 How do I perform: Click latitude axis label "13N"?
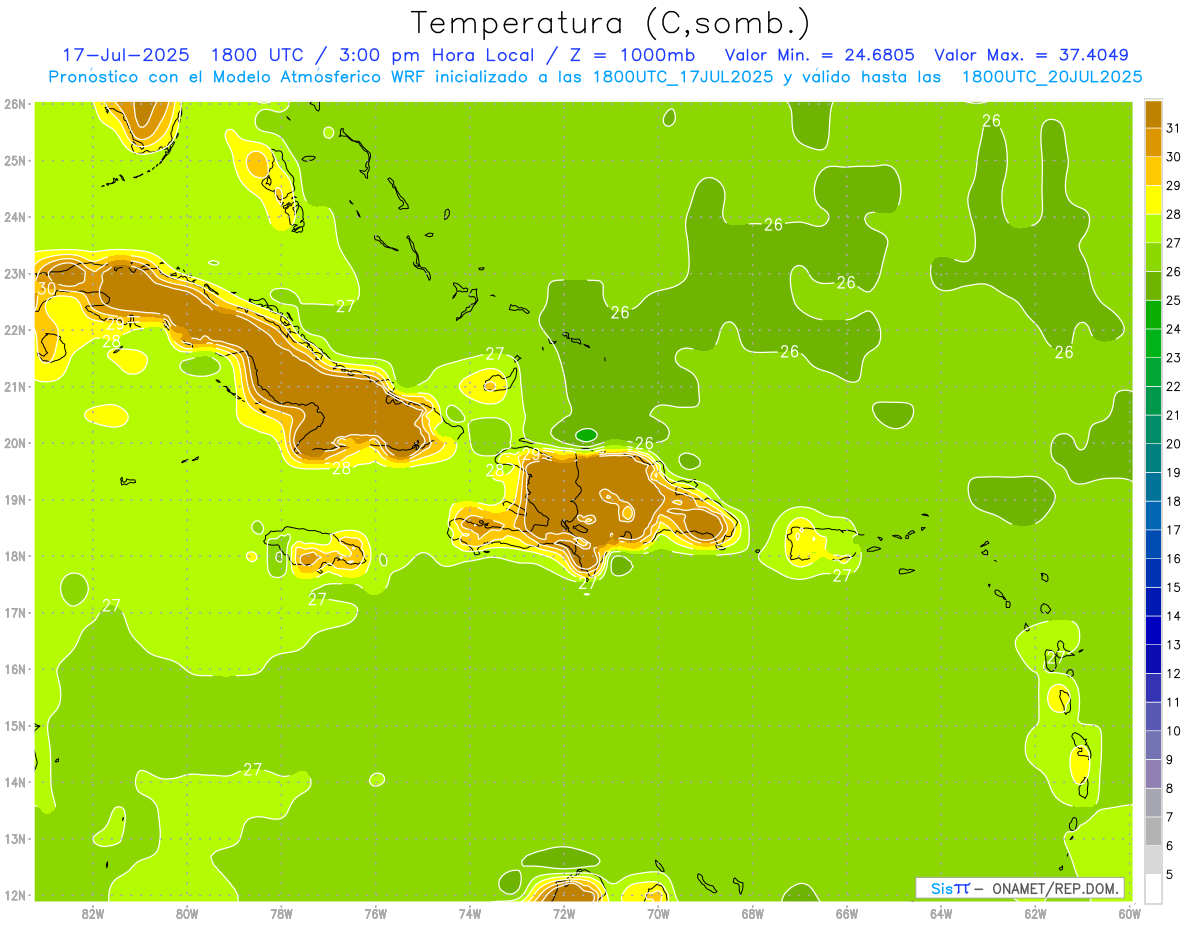tap(15, 838)
